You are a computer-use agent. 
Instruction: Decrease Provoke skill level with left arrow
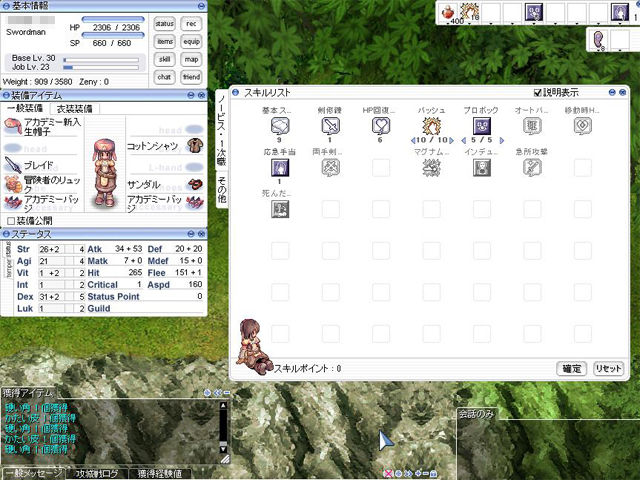(x=463, y=140)
